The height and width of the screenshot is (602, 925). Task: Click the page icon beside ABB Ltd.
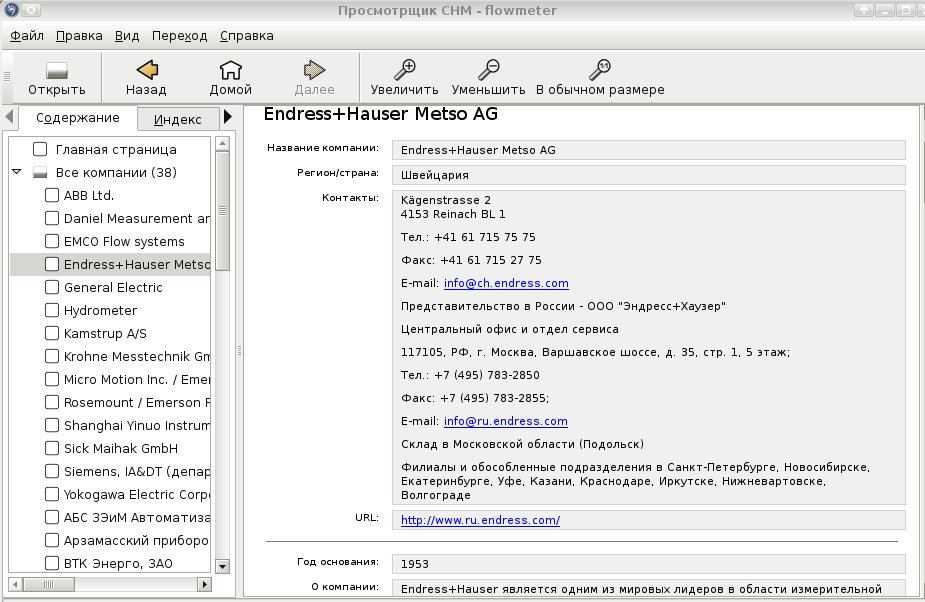click(52, 195)
